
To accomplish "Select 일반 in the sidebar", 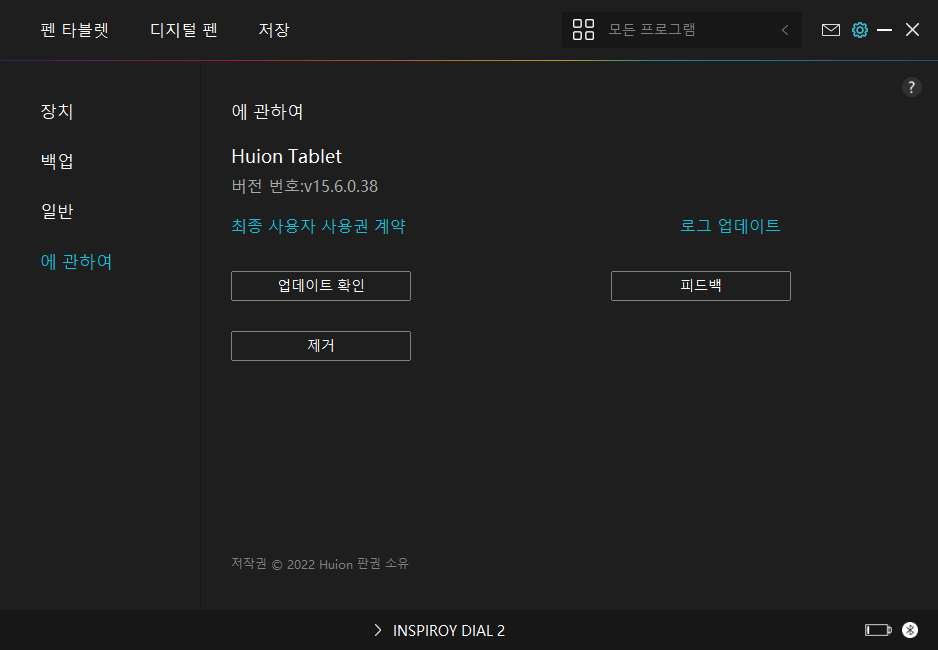I will [57, 212].
